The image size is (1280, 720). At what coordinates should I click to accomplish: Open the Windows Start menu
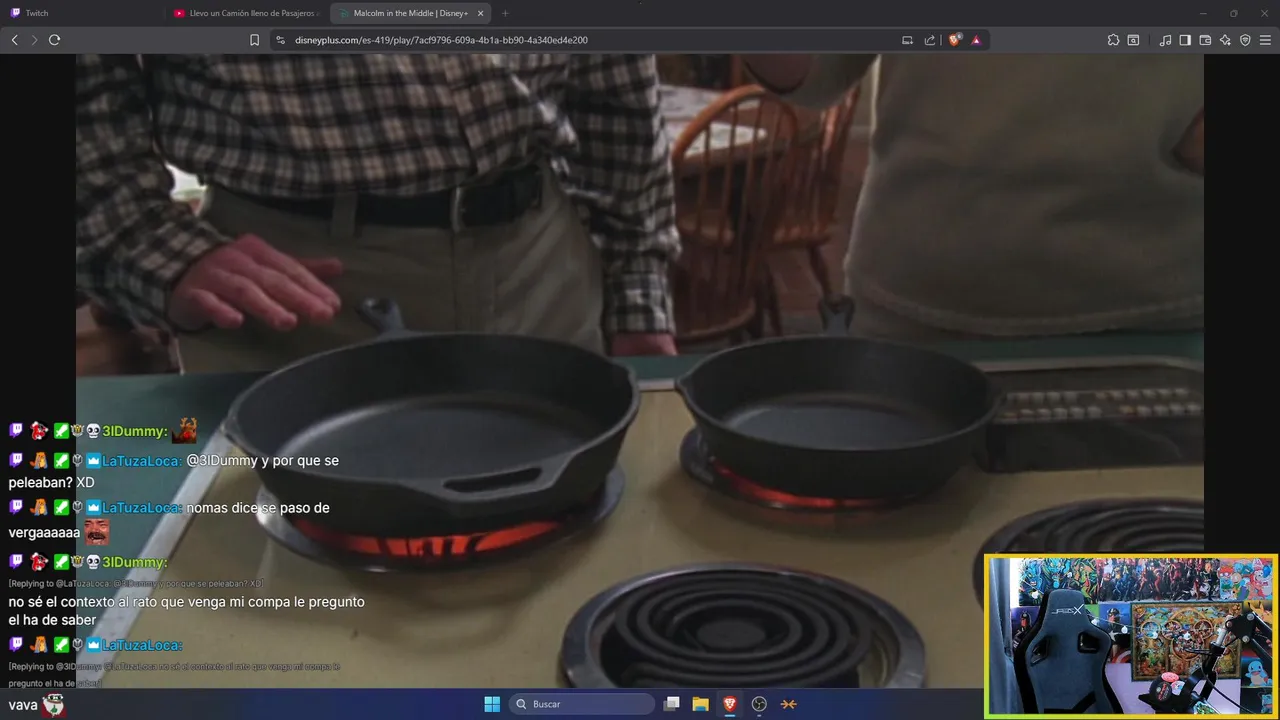[x=492, y=704]
